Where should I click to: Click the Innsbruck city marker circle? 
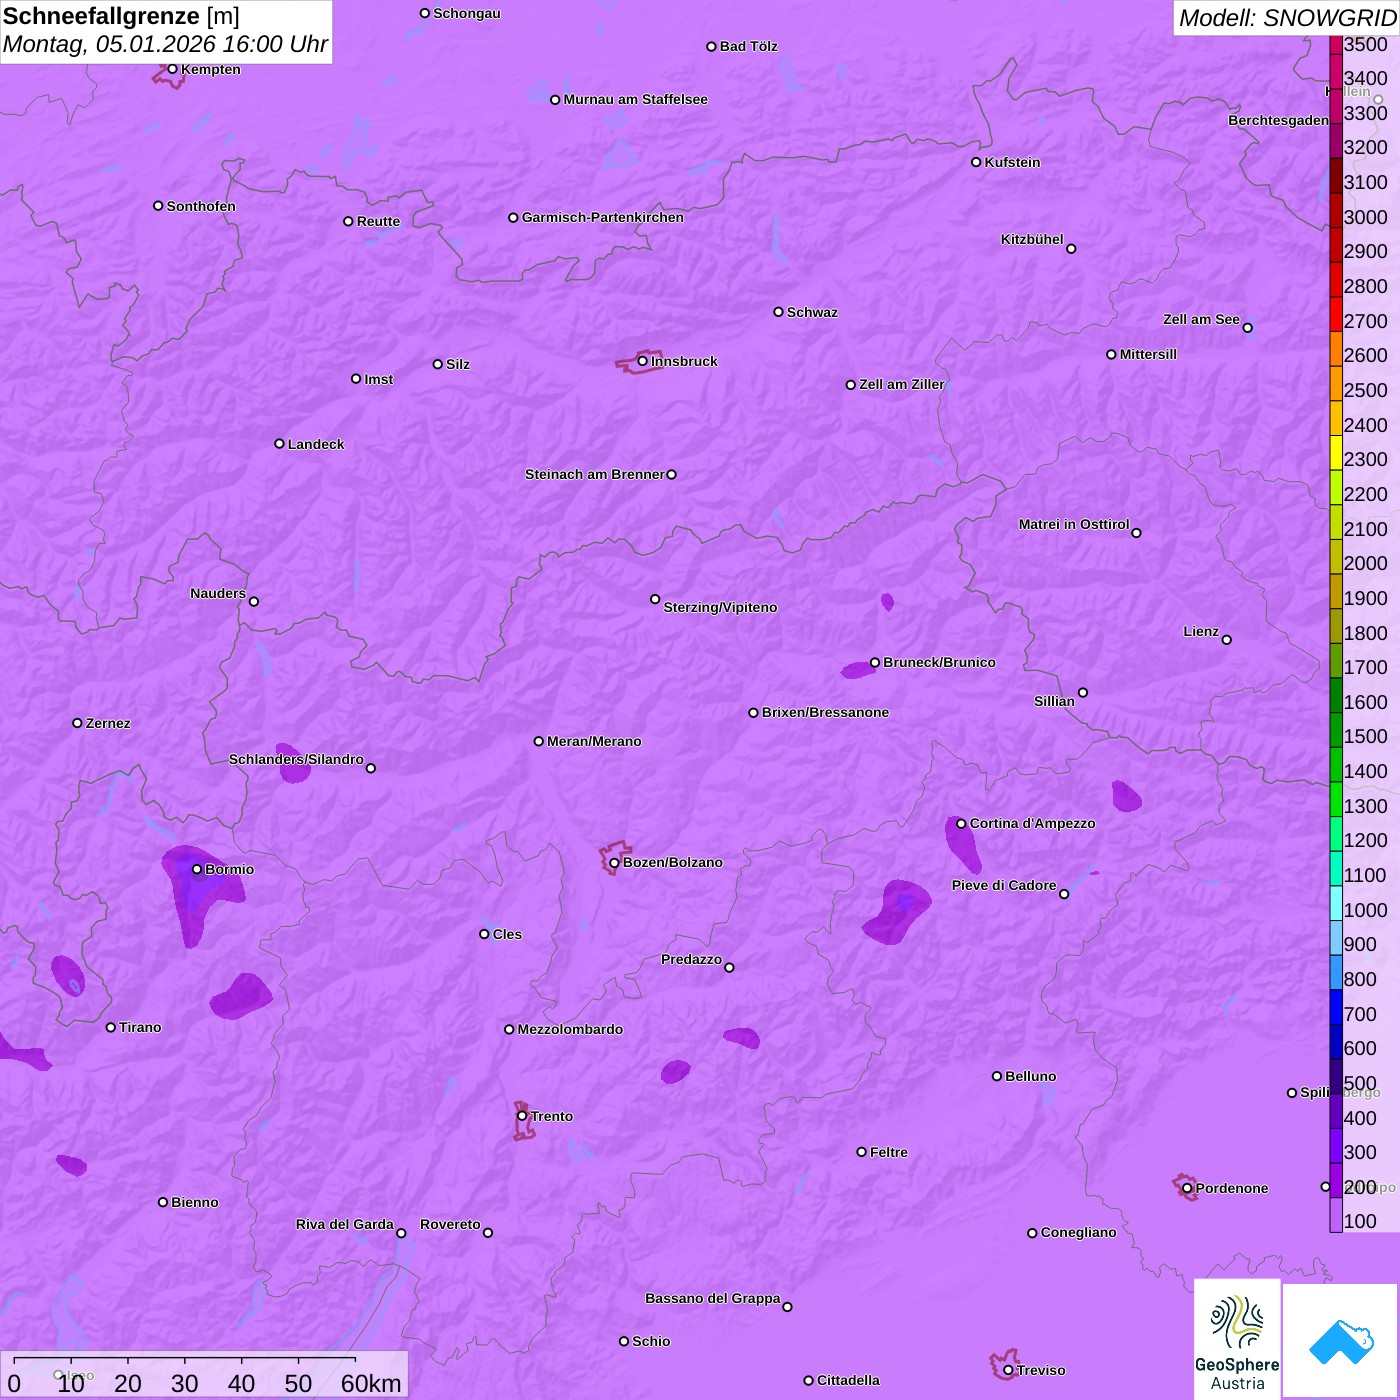642,361
